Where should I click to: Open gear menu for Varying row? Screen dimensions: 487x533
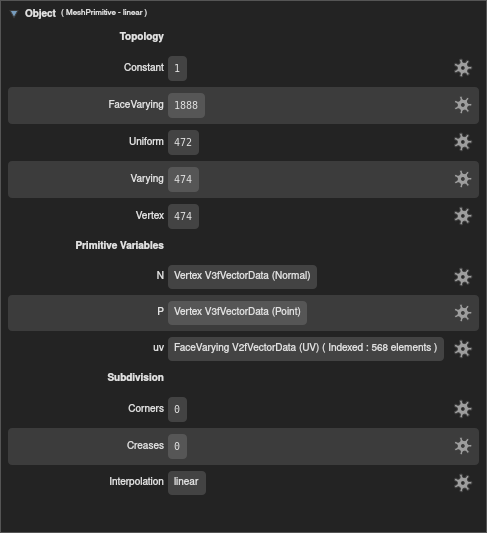tap(463, 179)
